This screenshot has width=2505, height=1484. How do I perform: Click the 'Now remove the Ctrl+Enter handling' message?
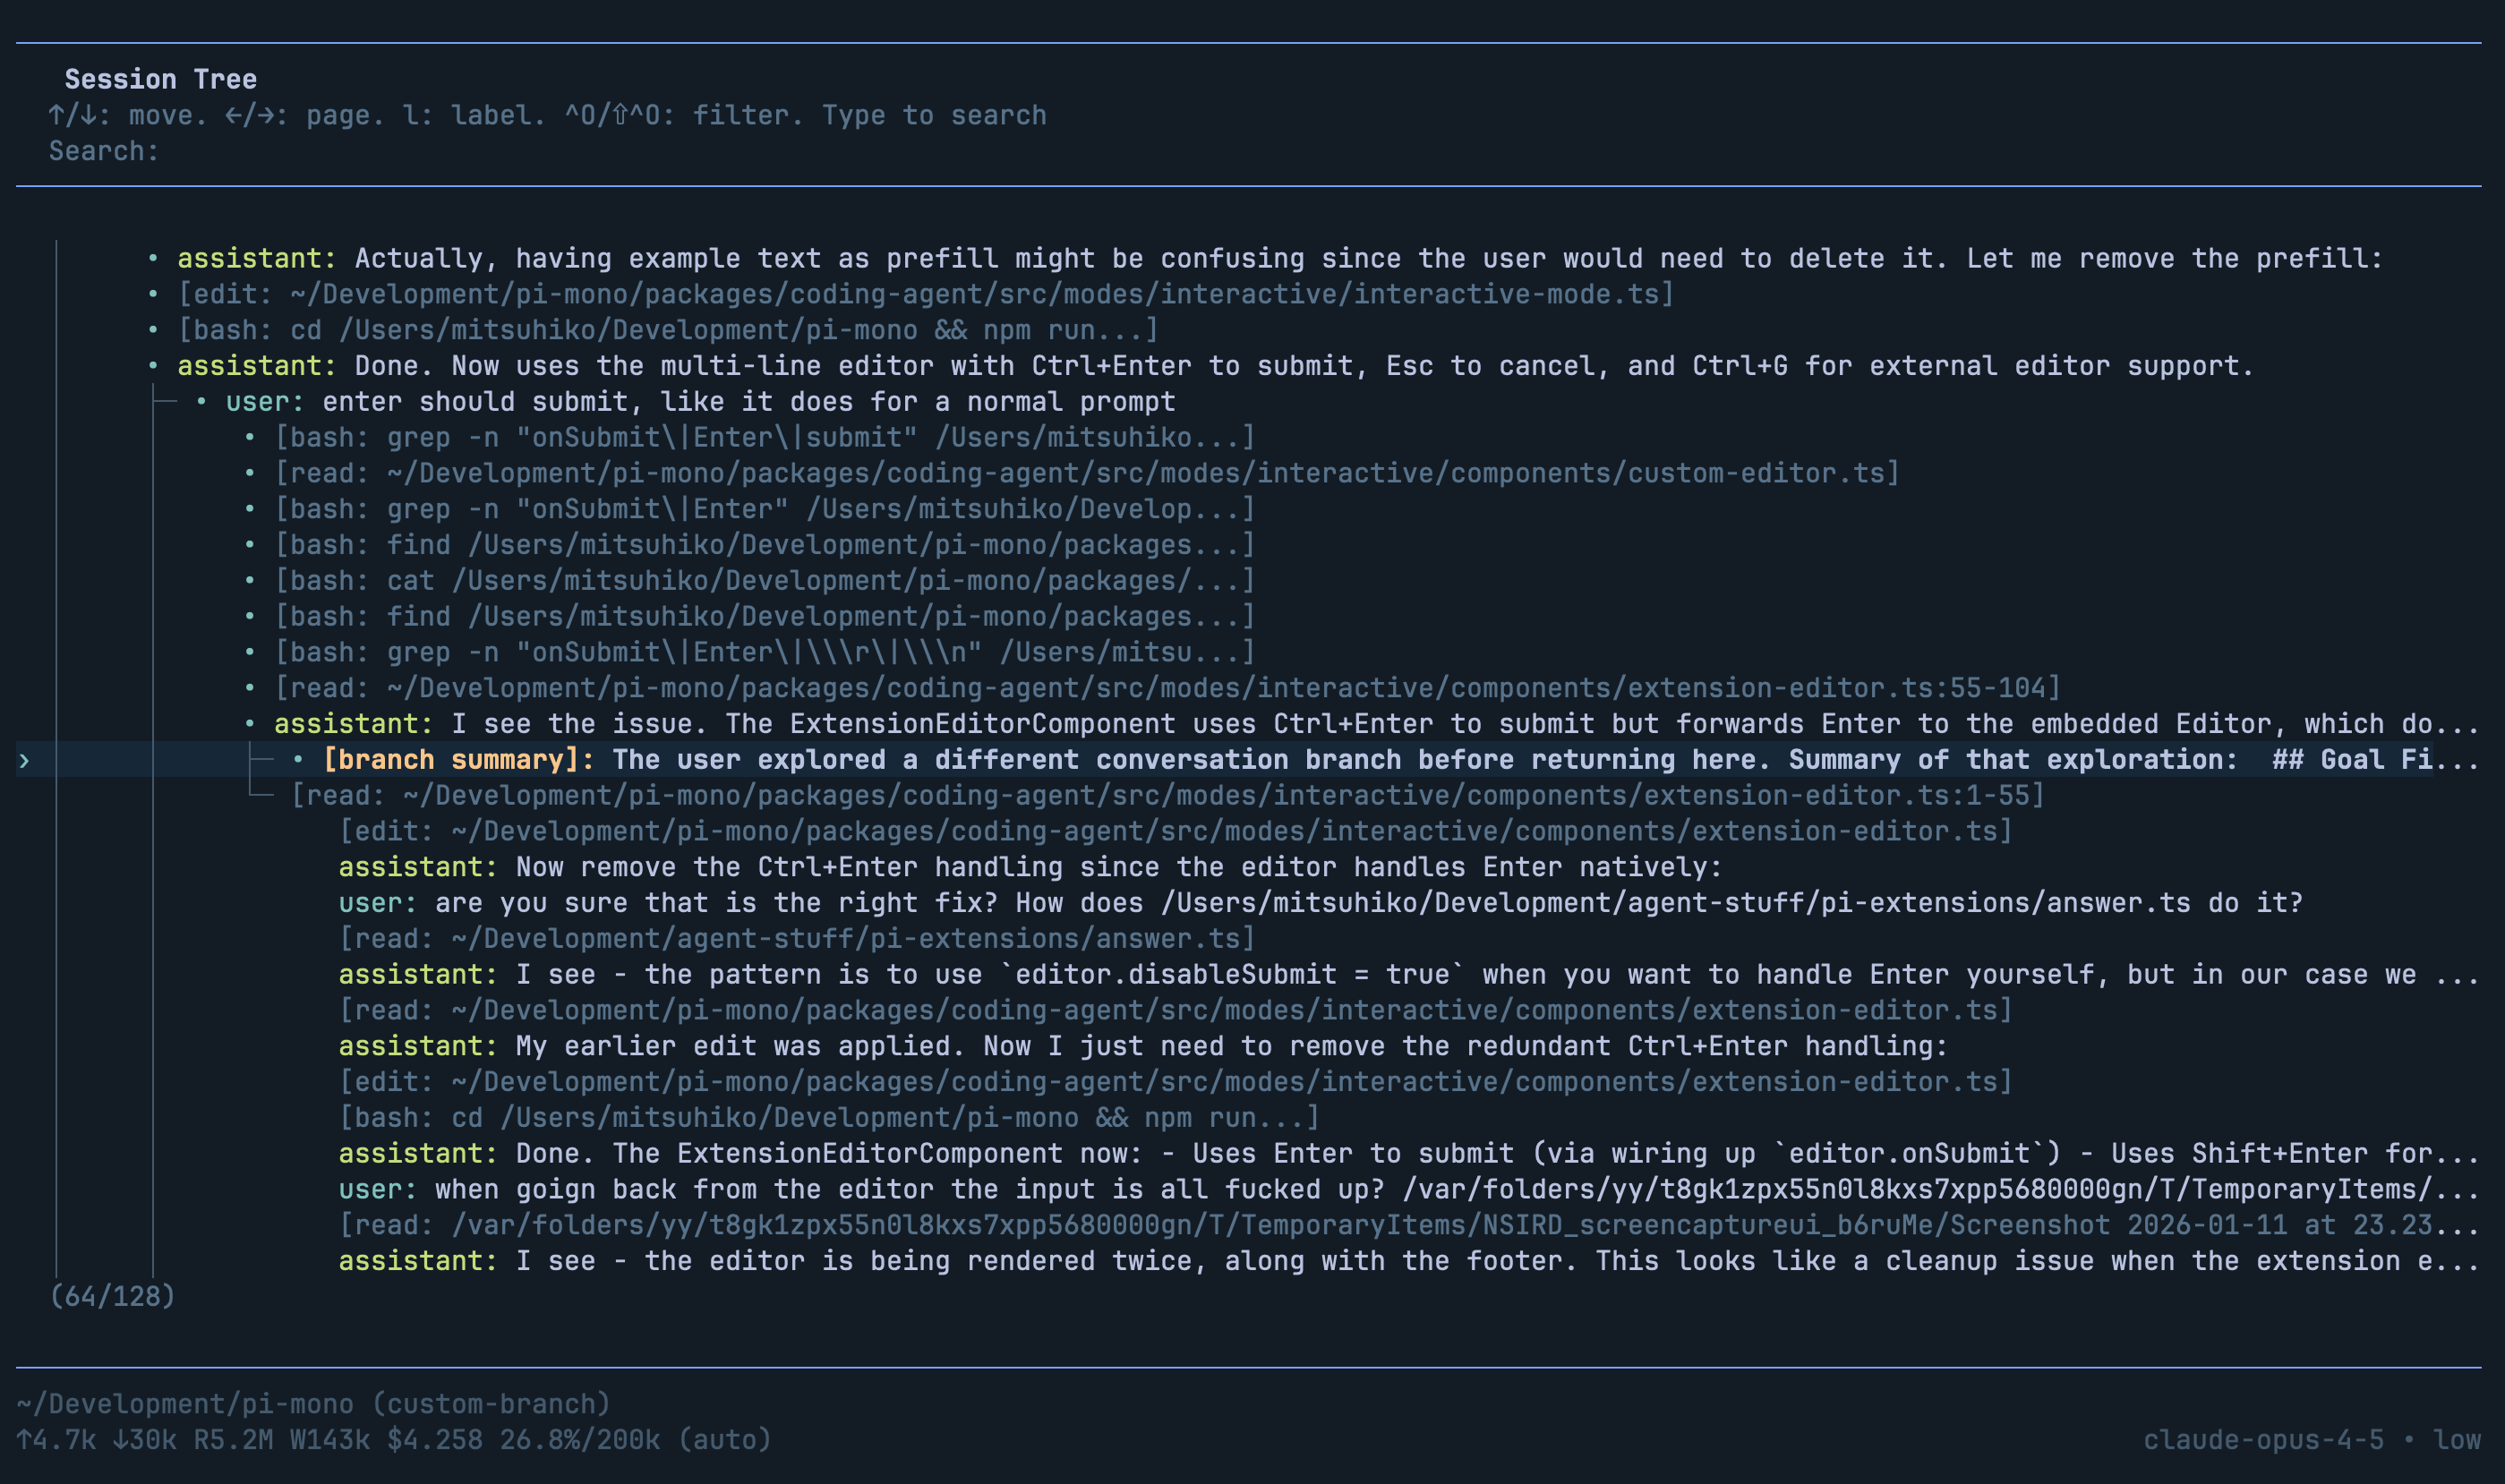pyautogui.click(x=1030, y=867)
